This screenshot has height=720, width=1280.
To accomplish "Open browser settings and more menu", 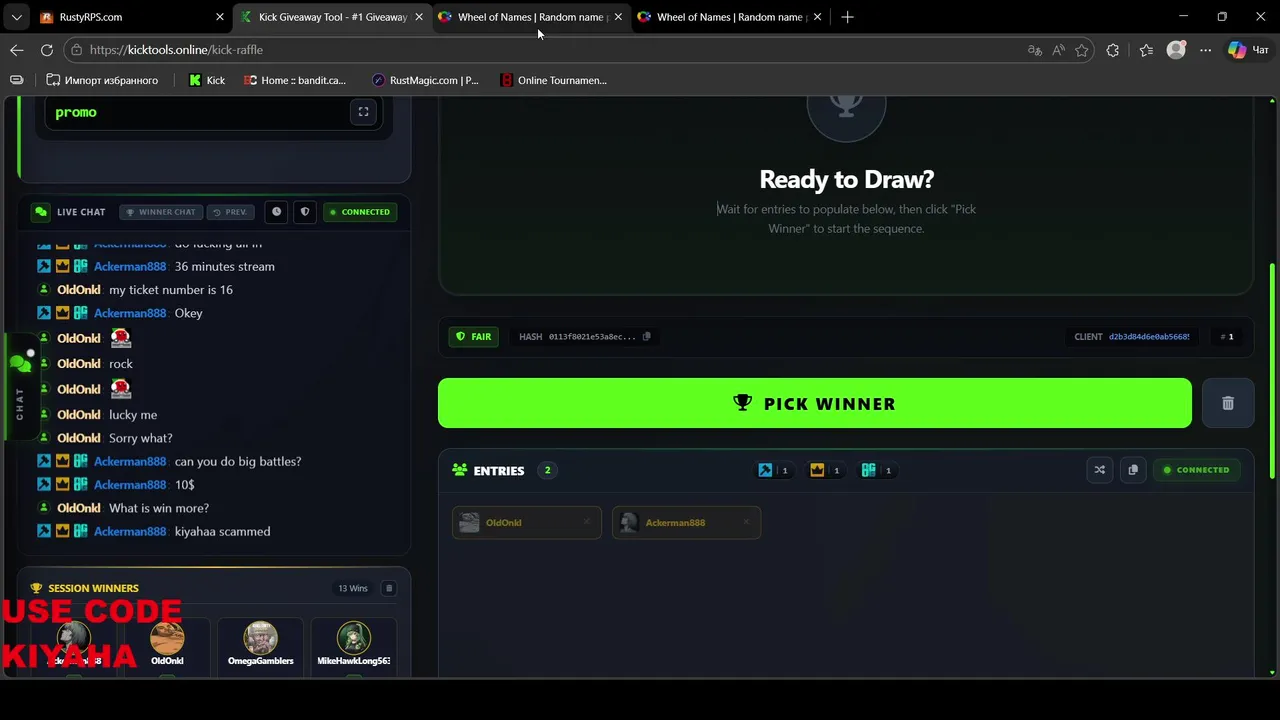I will coord(1206,50).
